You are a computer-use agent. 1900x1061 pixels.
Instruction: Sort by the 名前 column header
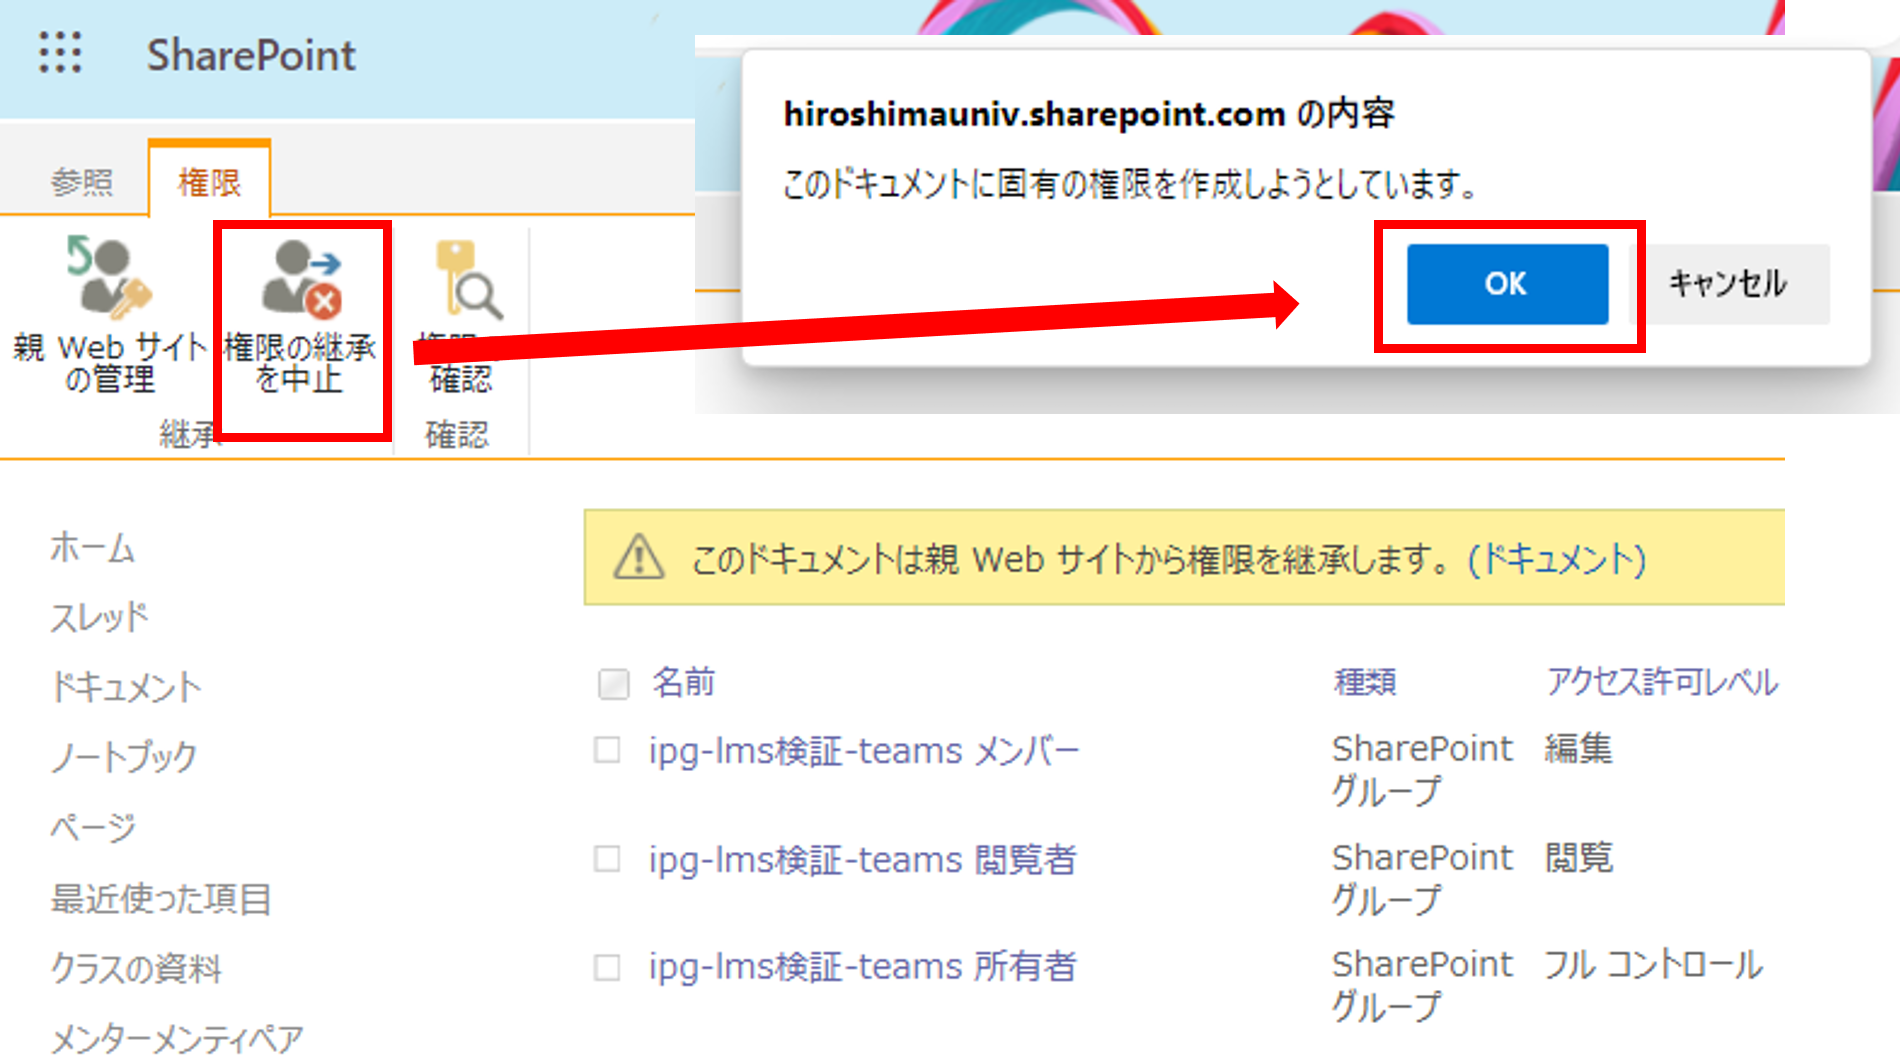pyautogui.click(x=684, y=682)
